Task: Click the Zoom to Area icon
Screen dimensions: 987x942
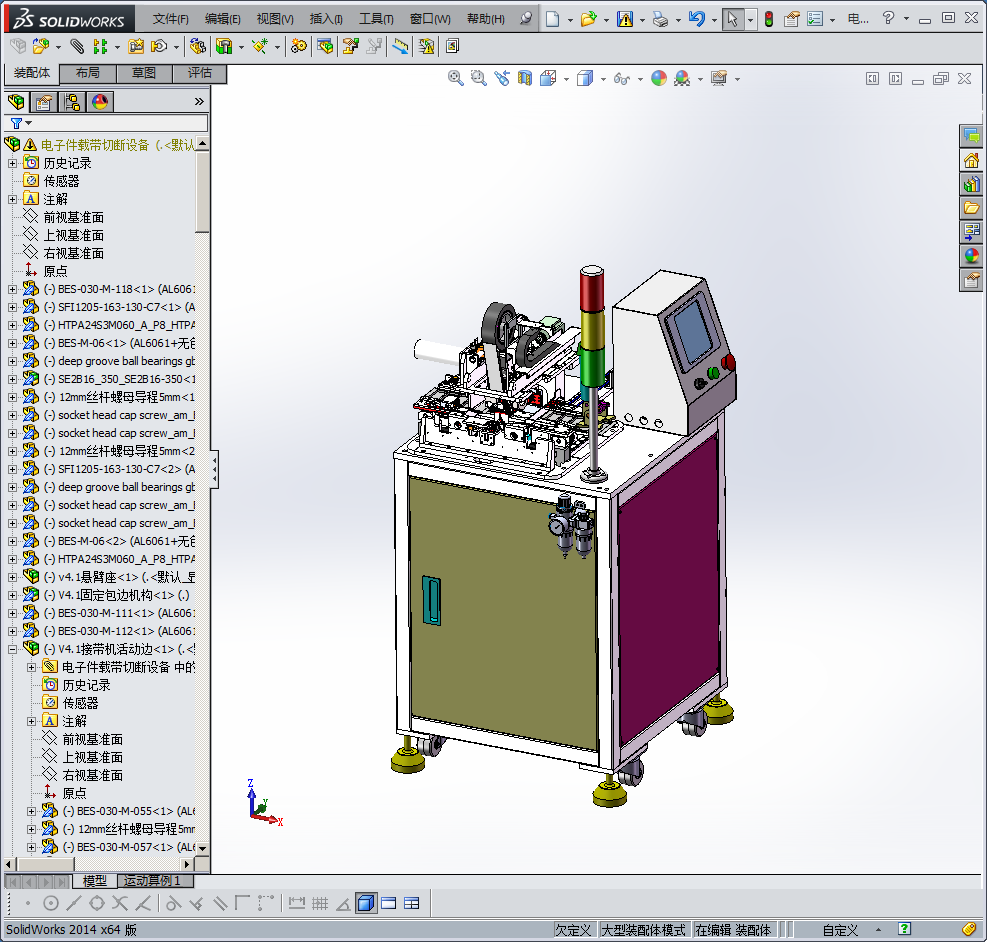Action: [479, 78]
